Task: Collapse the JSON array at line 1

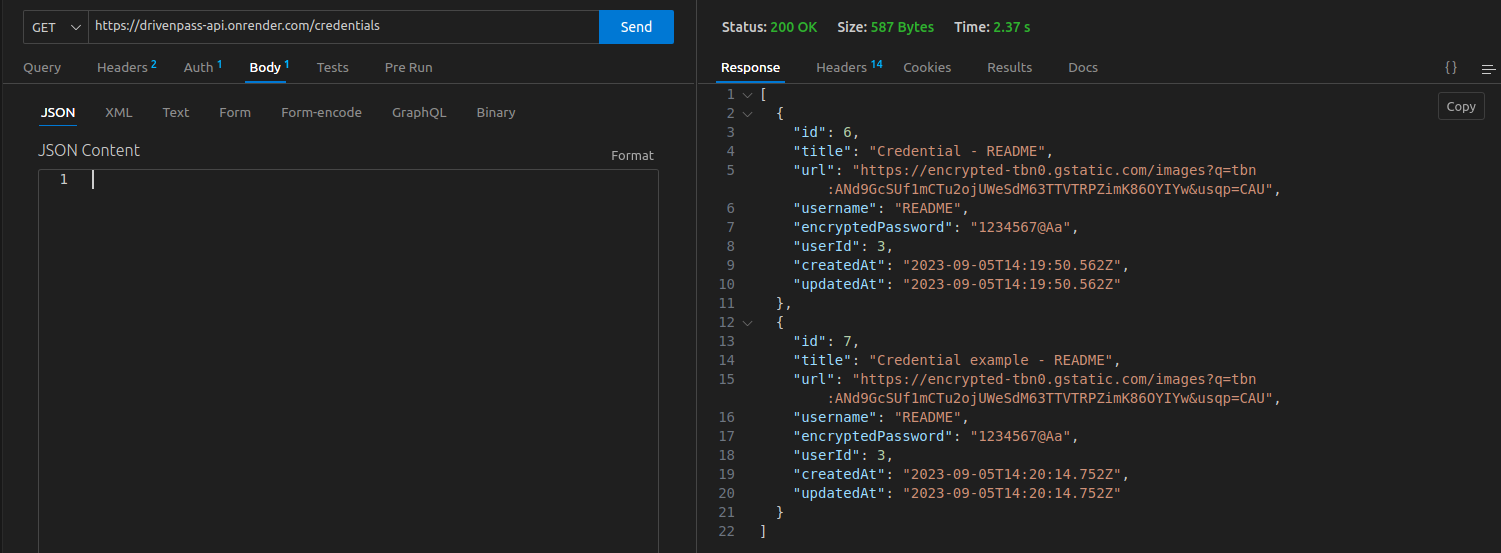Action: coord(747,94)
